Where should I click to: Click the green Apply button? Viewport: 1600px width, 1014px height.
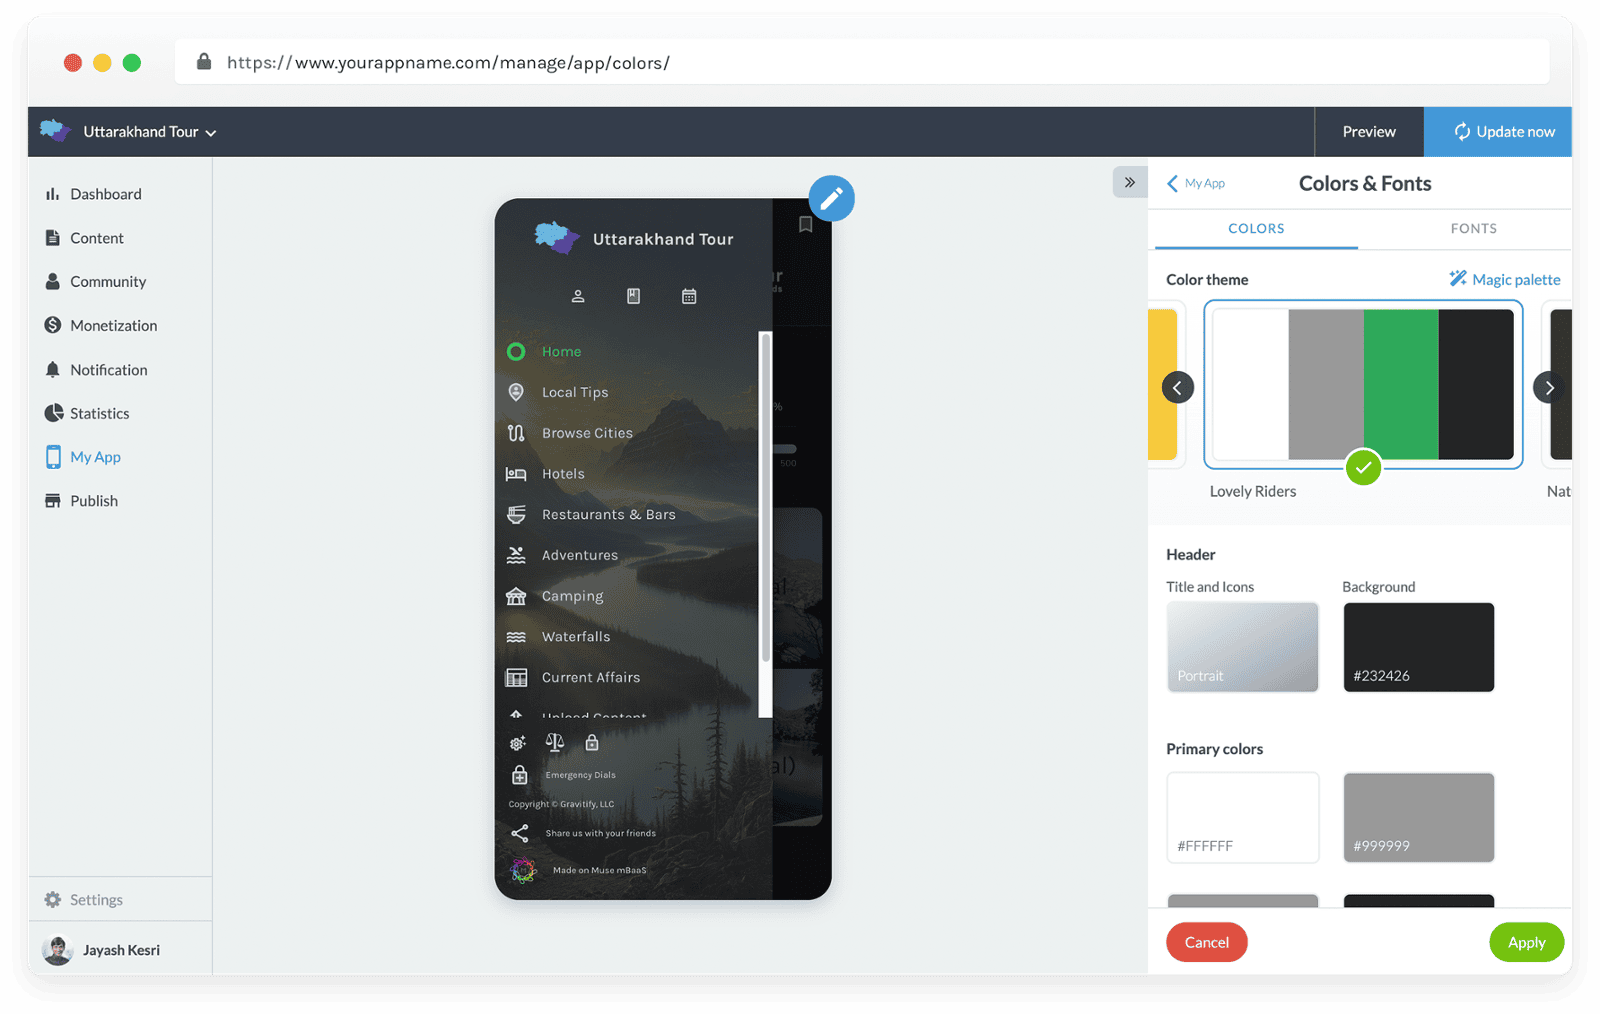coord(1526,942)
